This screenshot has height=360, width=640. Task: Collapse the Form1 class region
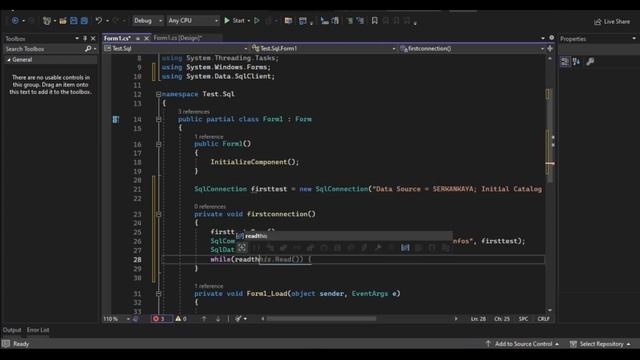158,119
